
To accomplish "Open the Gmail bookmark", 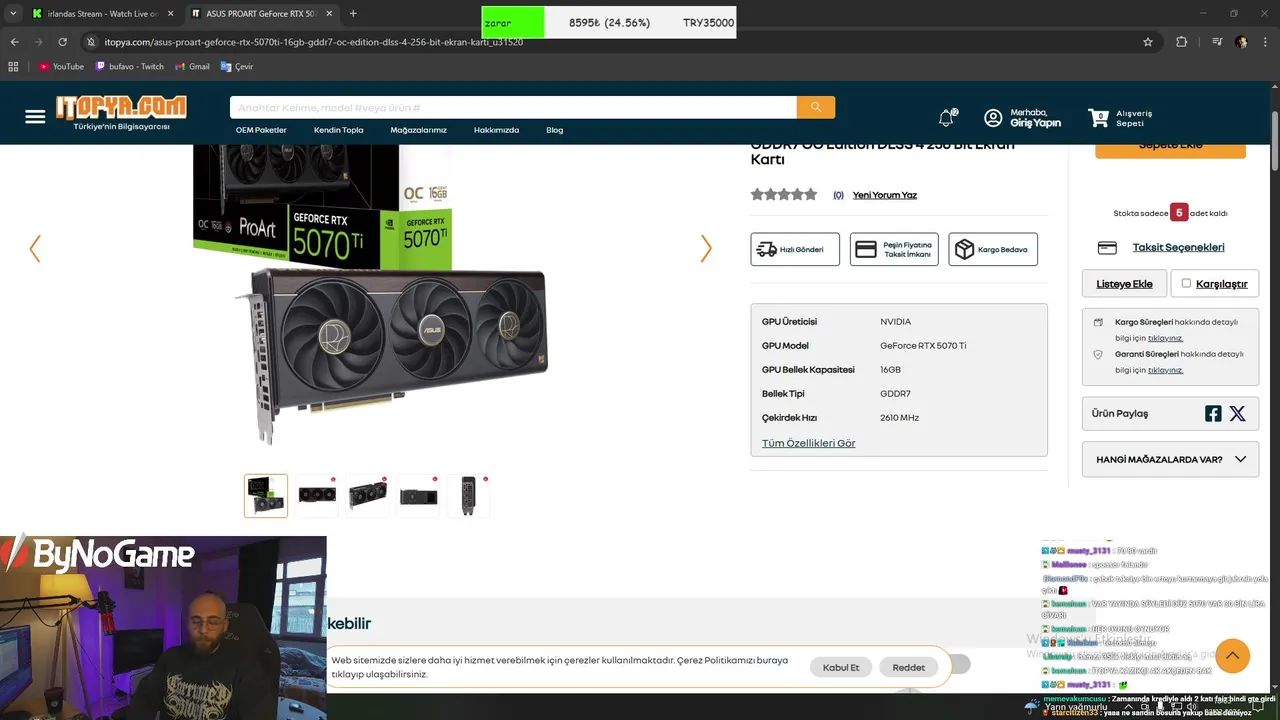I will coord(193,67).
